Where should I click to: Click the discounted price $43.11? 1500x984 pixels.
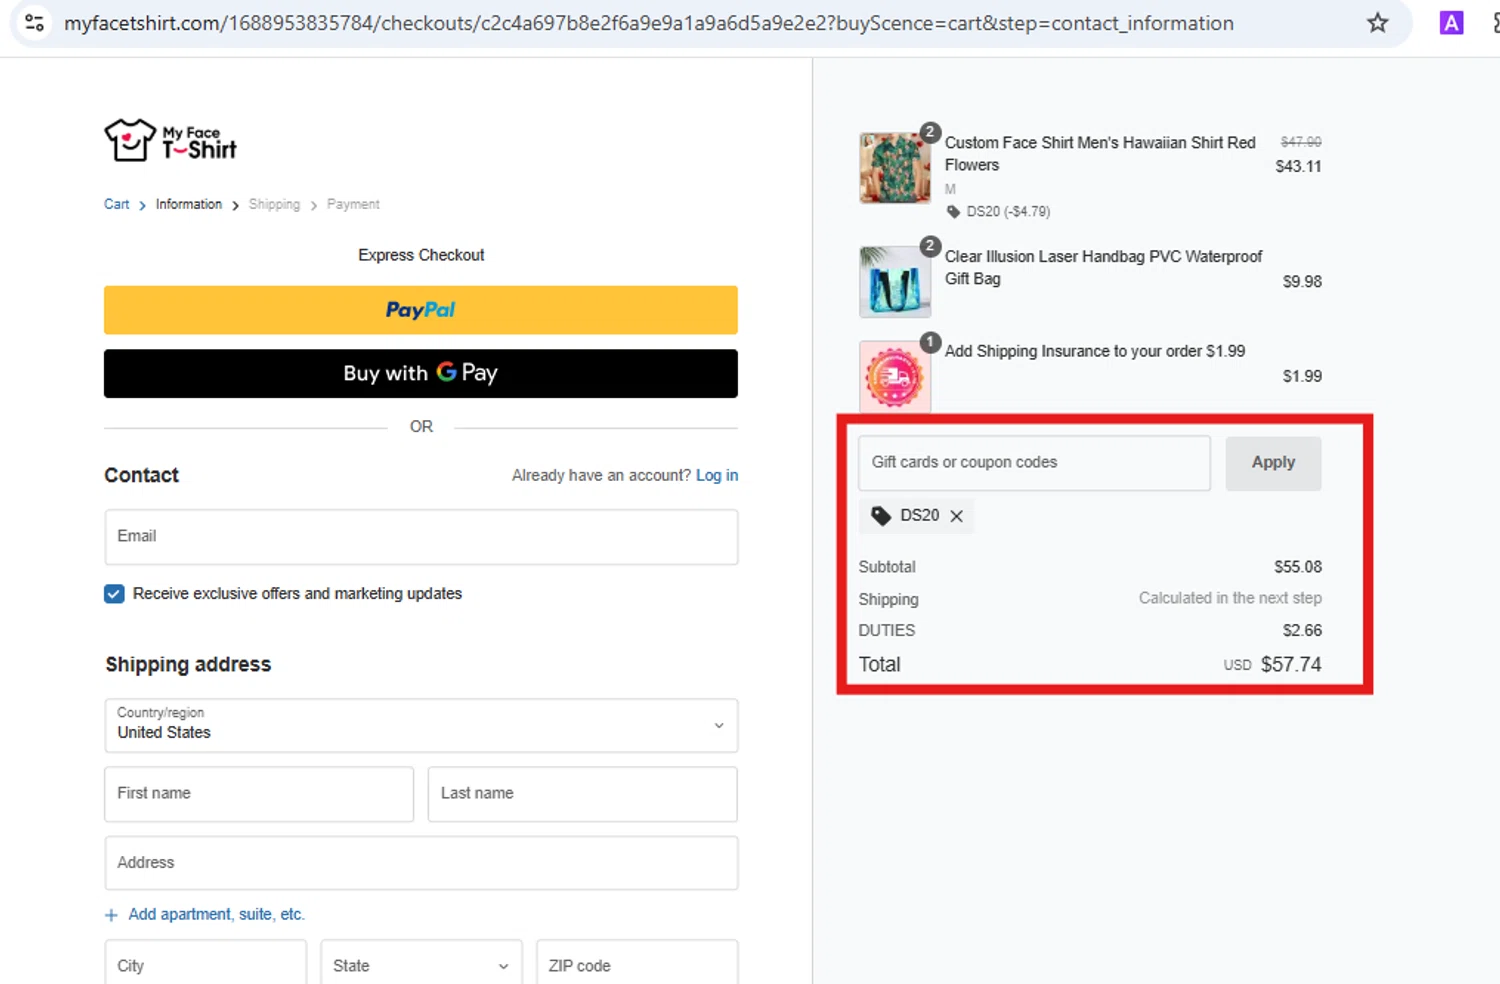point(1298,166)
